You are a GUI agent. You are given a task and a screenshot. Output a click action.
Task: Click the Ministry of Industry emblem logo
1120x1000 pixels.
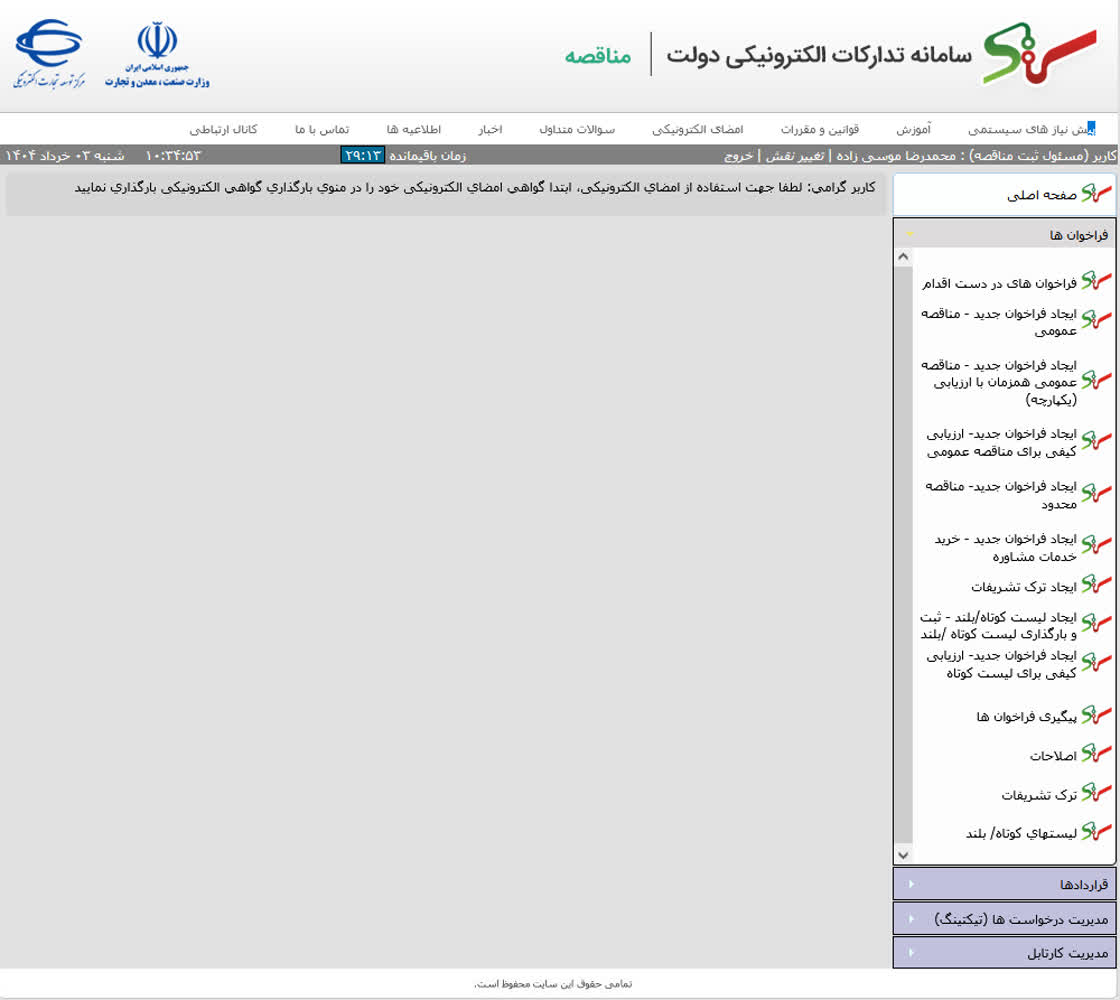pos(157,54)
